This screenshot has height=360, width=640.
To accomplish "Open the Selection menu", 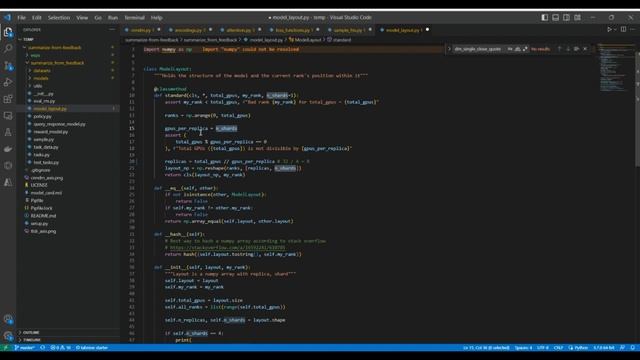I will (59, 18).
